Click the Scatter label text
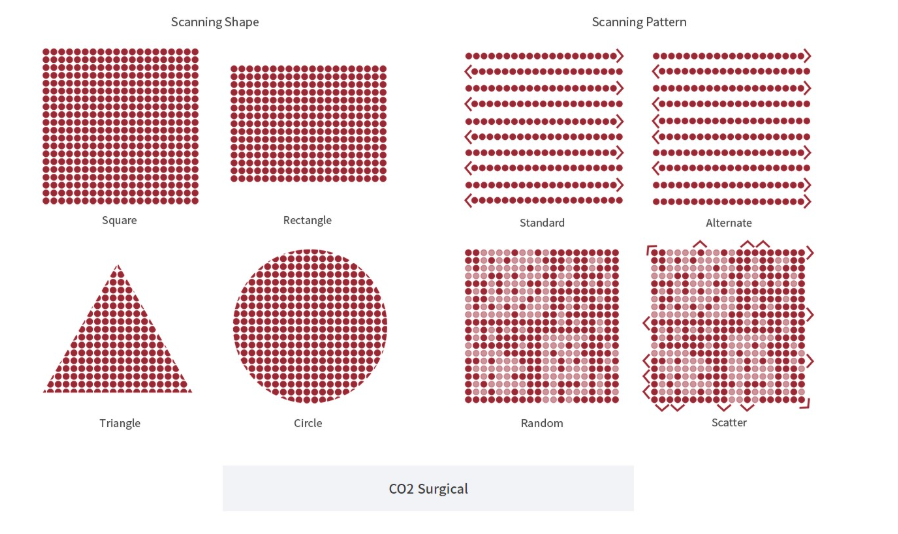The width and height of the screenshot is (898, 534). (729, 422)
